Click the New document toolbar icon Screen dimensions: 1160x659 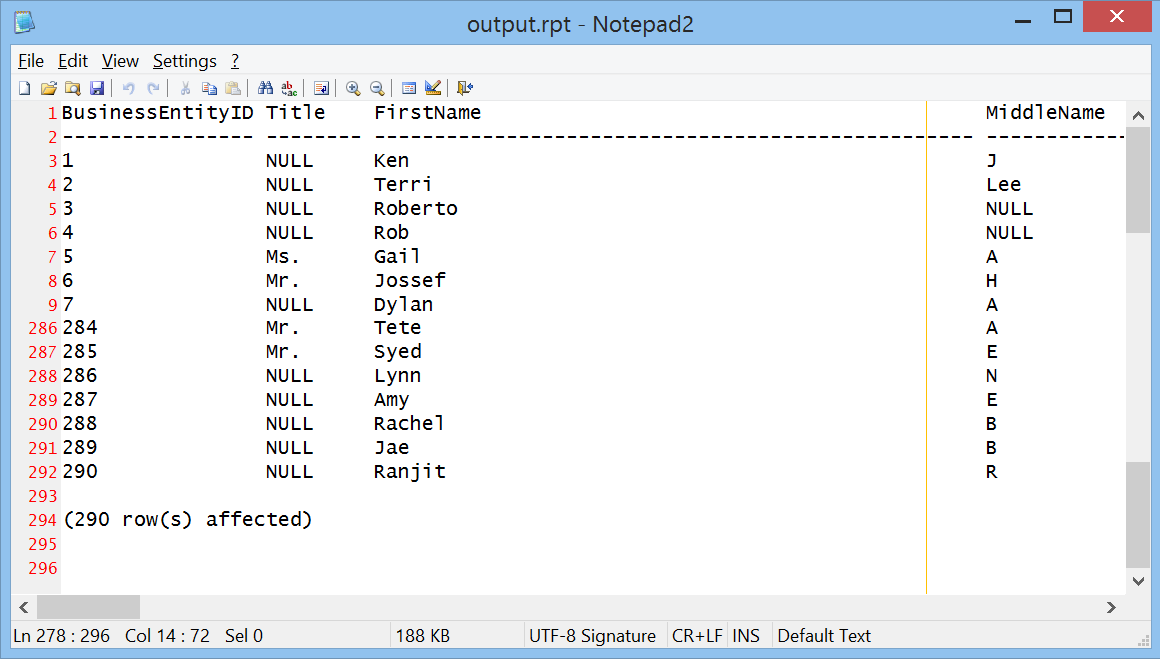coord(24,88)
